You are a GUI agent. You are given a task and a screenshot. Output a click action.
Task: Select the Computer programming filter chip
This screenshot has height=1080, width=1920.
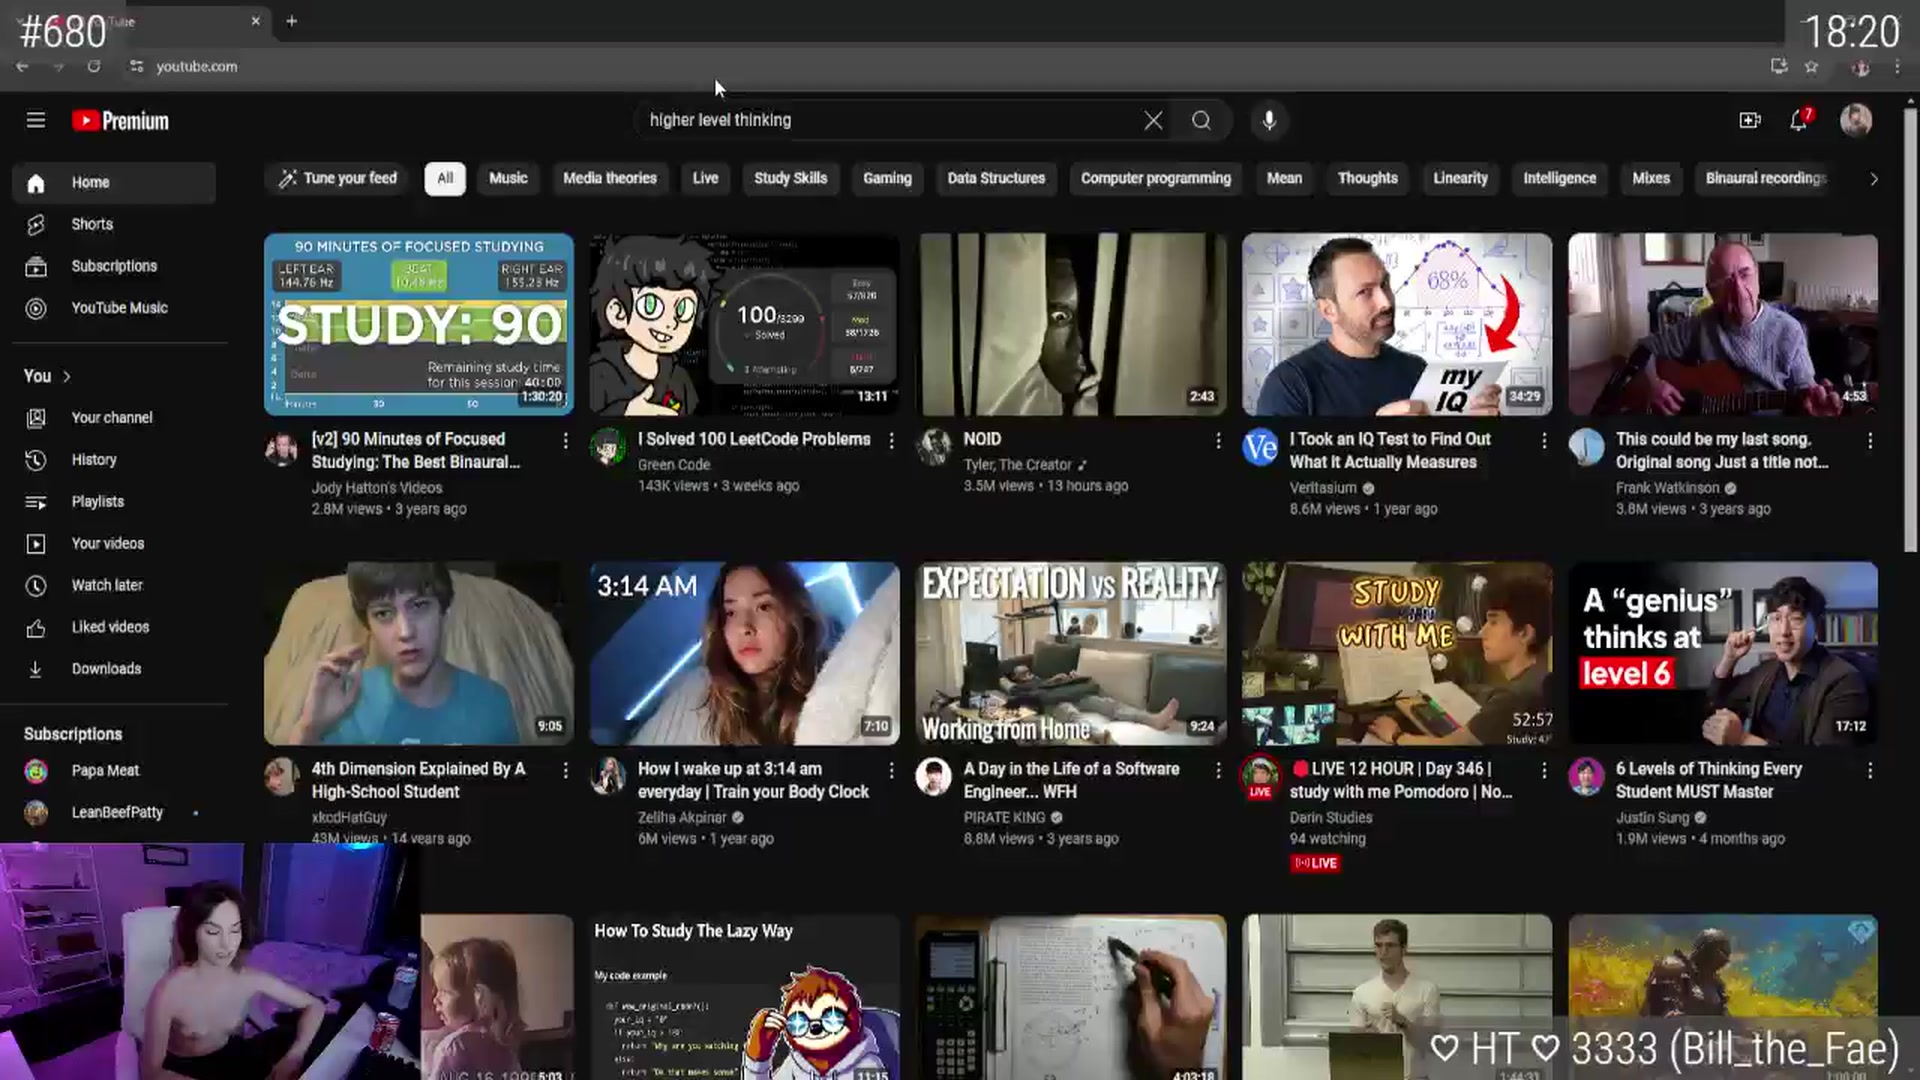tap(1156, 179)
